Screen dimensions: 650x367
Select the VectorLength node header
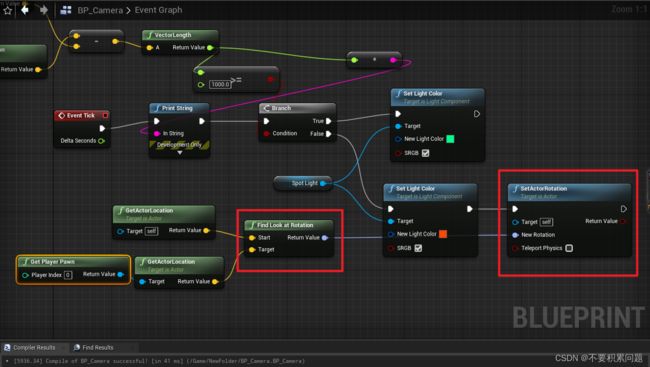(180, 35)
